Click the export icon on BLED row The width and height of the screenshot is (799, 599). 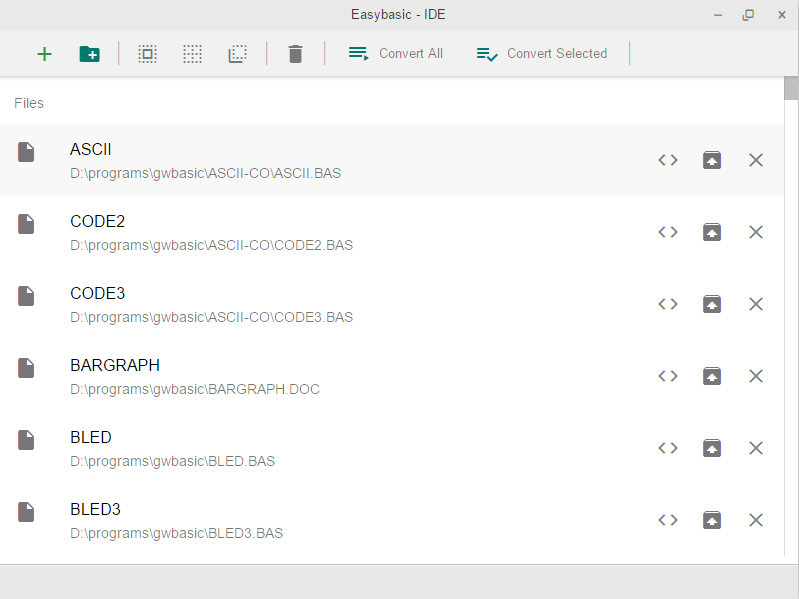point(712,448)
